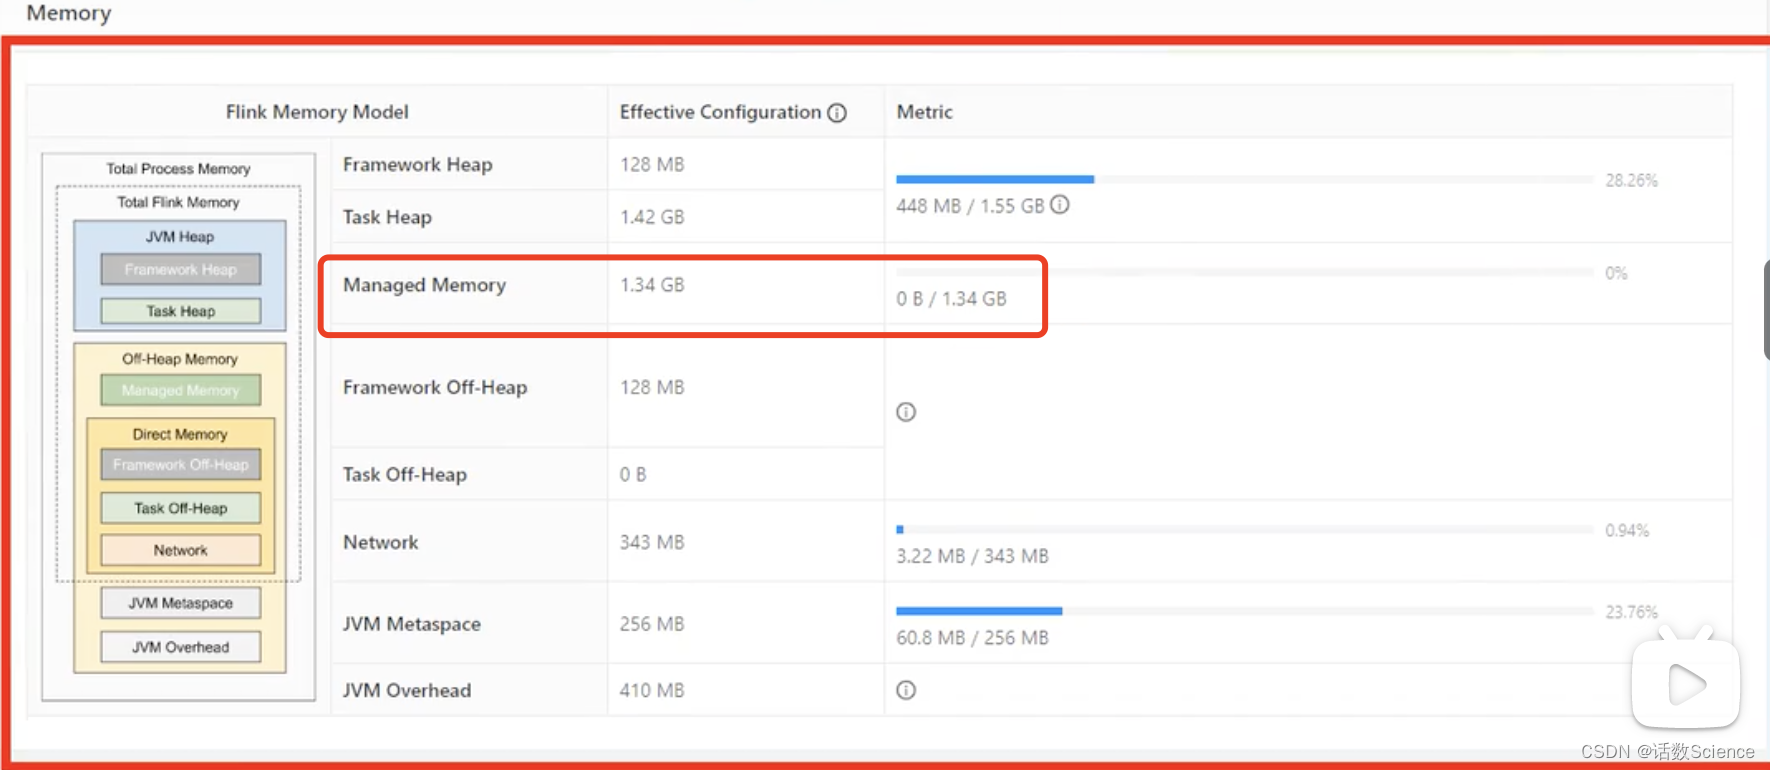1770x770 pixels.
Task: Select the Framework Off-Heap diagram box
Action: [181, 465]
